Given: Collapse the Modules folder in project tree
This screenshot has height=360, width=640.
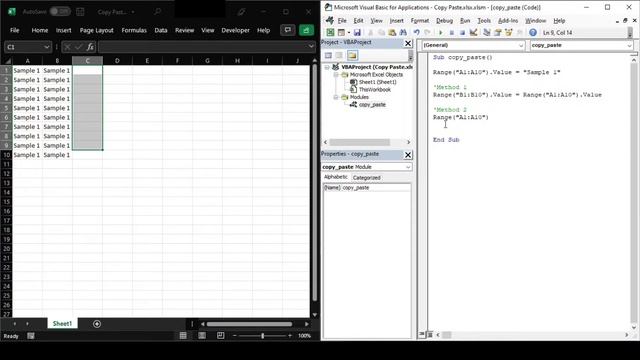Looking at the screenshot, I should (x=336, y=97).
